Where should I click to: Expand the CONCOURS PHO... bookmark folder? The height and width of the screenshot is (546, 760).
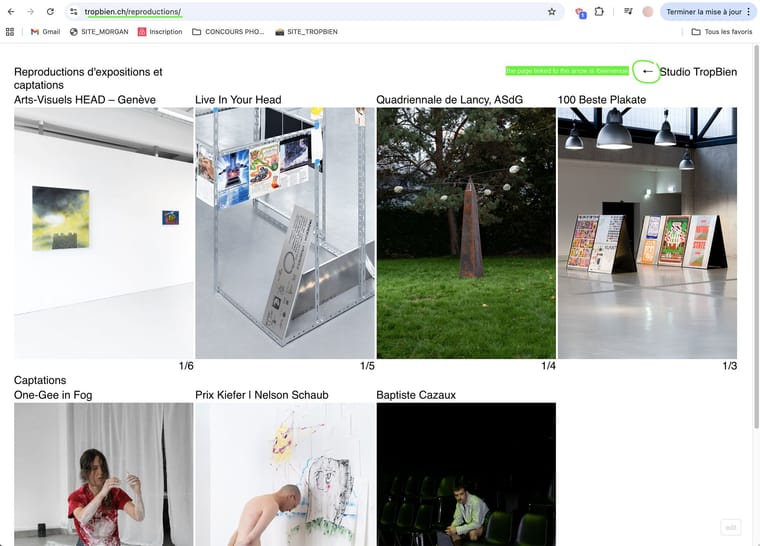point(228,32)
